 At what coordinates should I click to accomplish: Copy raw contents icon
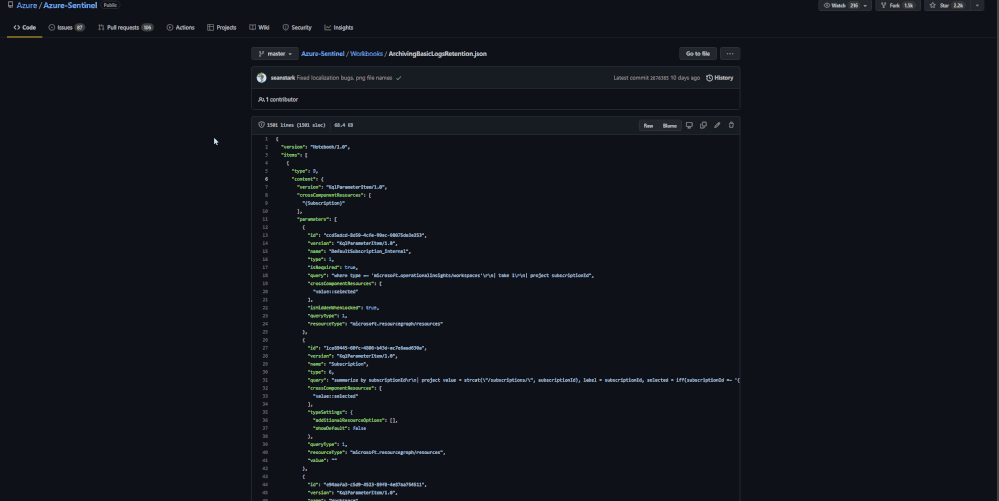pyautogui.click(x=703, y=125)
